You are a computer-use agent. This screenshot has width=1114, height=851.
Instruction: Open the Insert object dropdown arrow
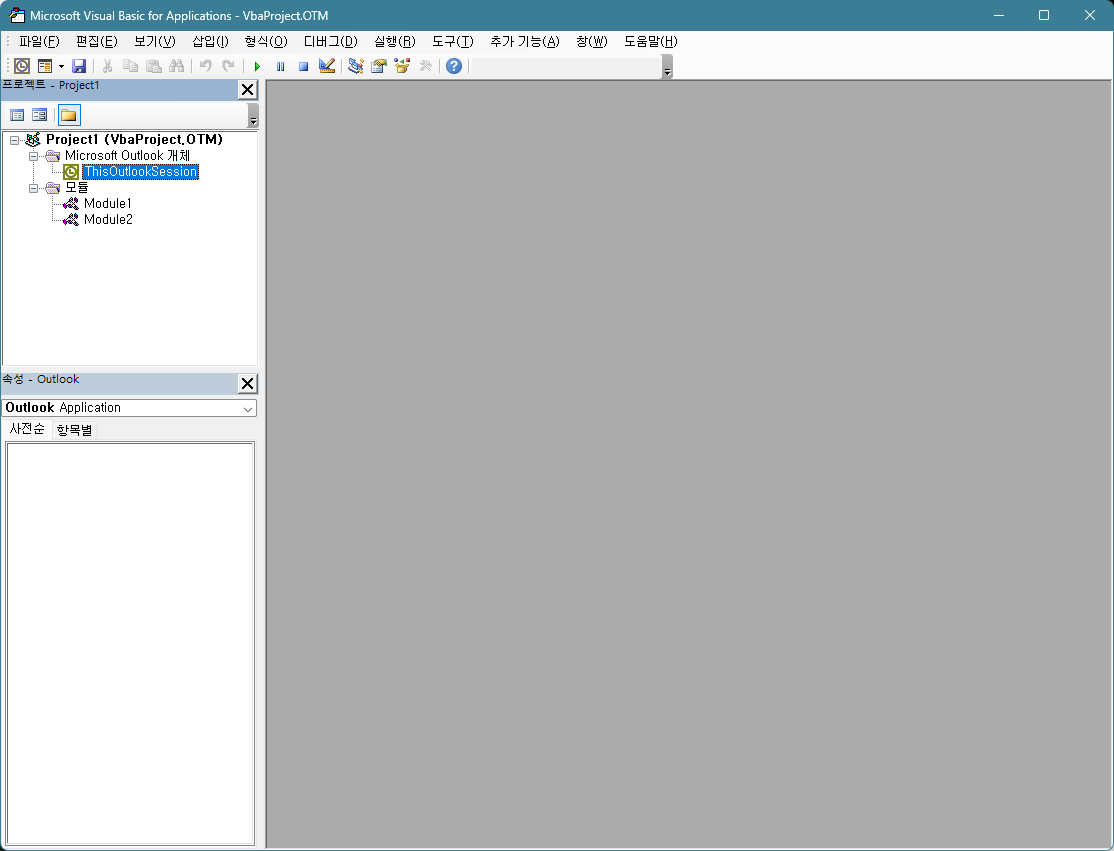[x=61, y=66]
